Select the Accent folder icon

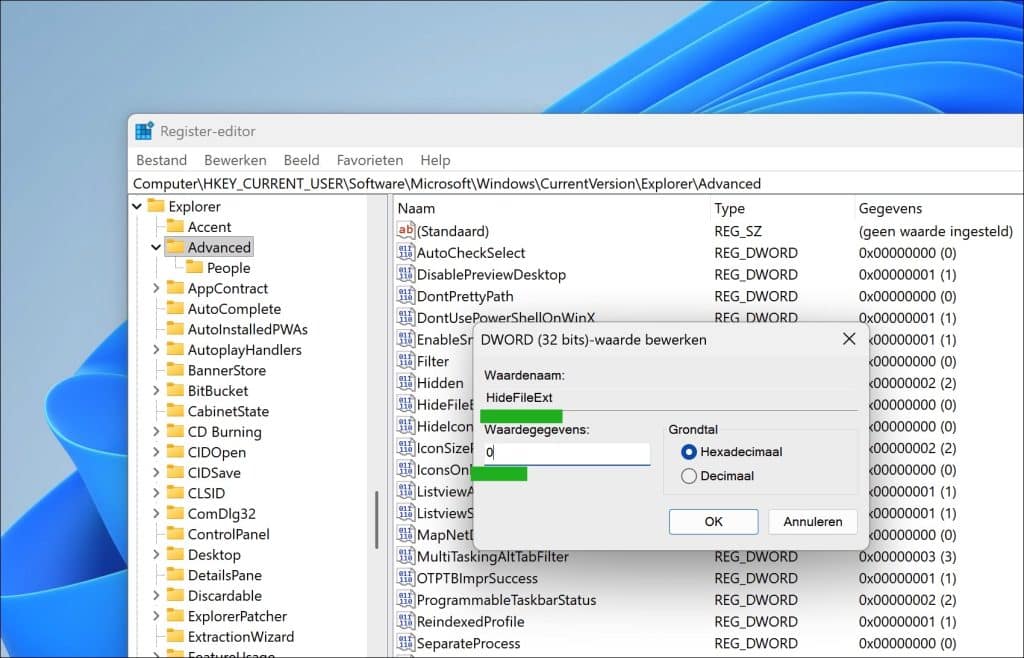click(175, 226)
